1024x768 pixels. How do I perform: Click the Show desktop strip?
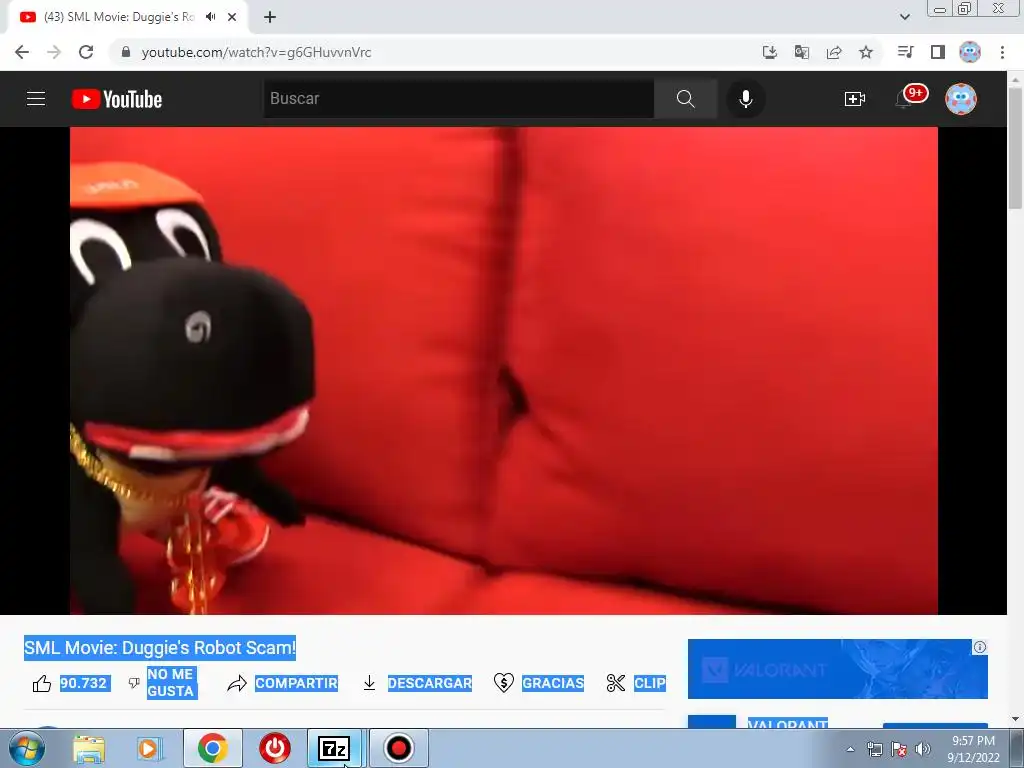pyautogui.click(x=1017, y=748)
